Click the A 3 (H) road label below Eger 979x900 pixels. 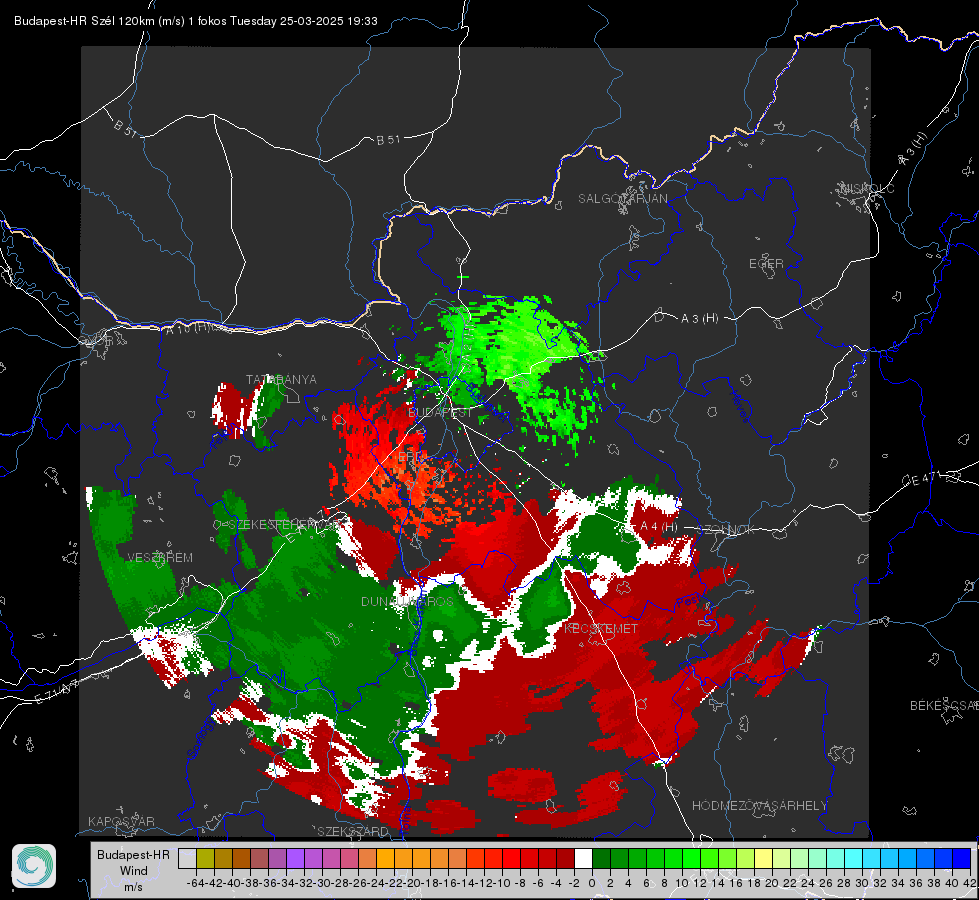coord(699,319)
